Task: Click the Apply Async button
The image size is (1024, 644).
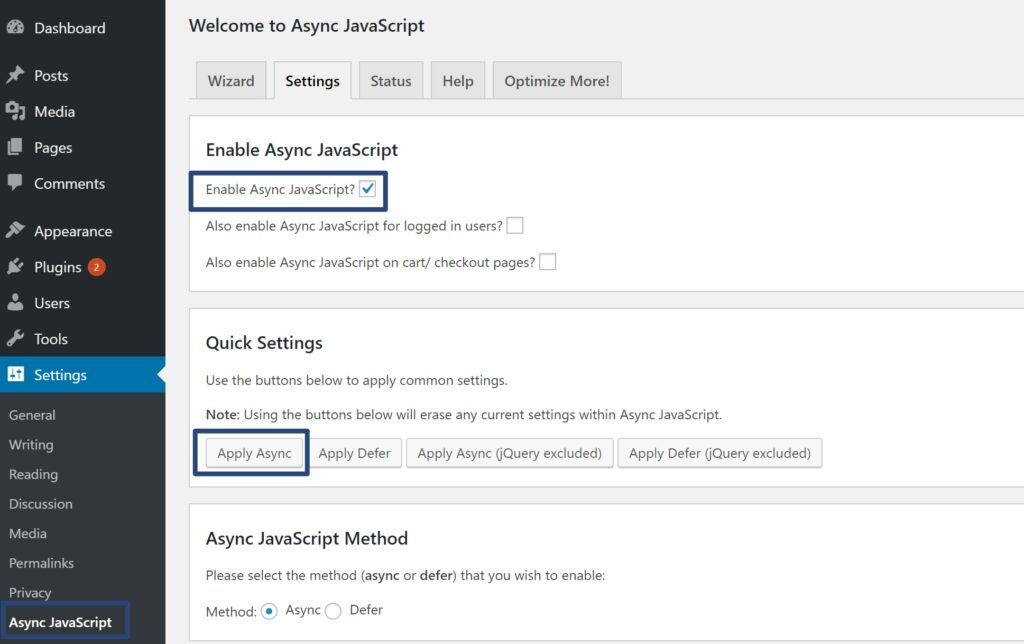Action: [x=254, y=453]
